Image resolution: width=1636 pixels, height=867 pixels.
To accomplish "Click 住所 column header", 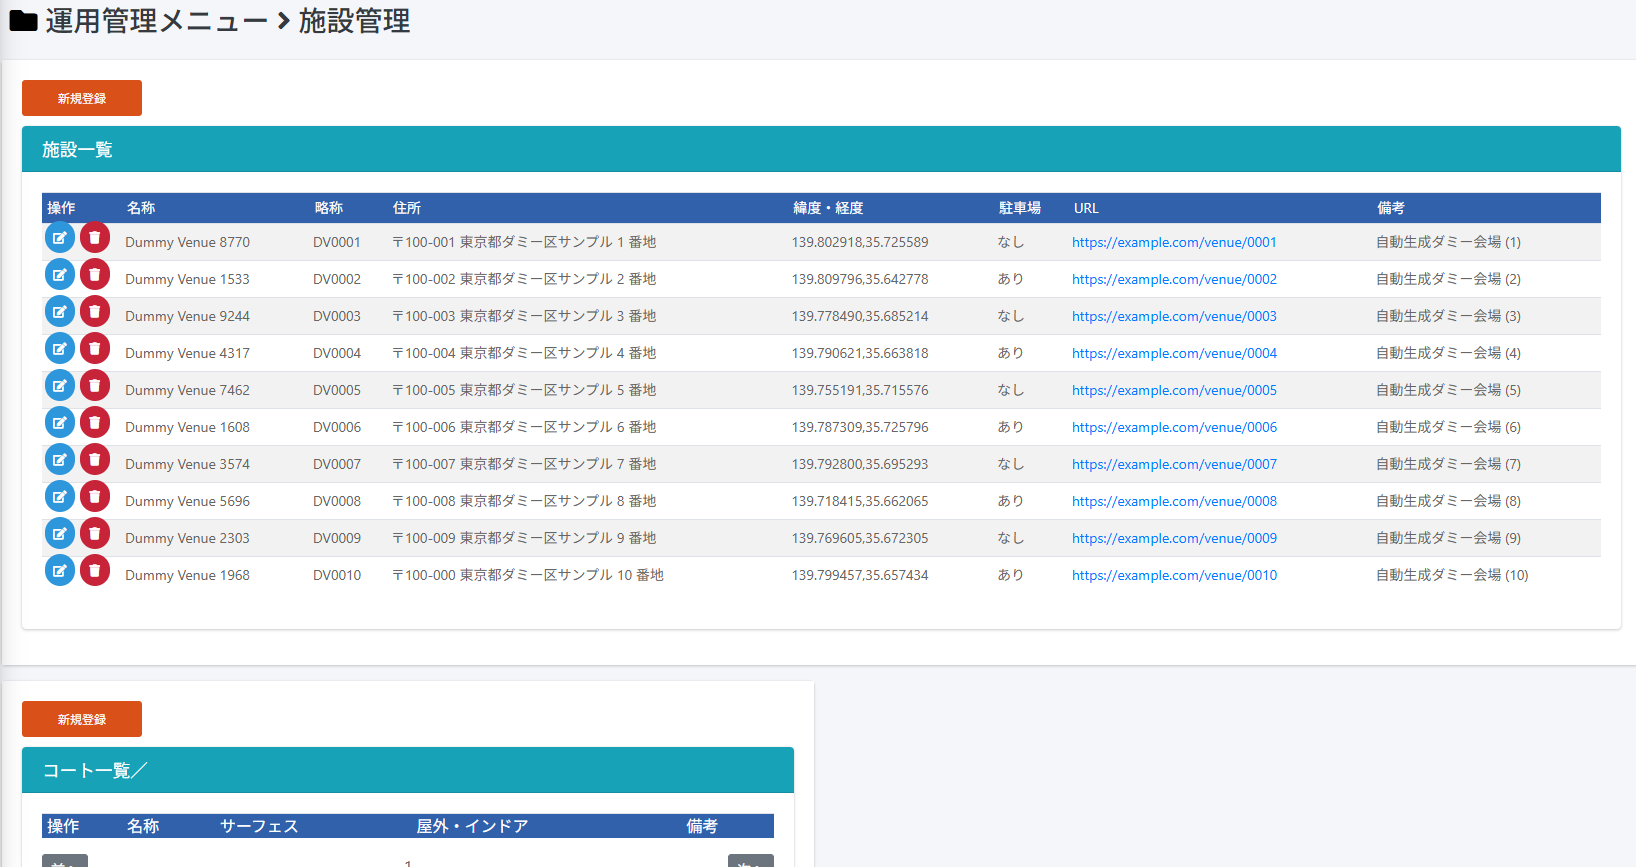I will pos(407,208).
